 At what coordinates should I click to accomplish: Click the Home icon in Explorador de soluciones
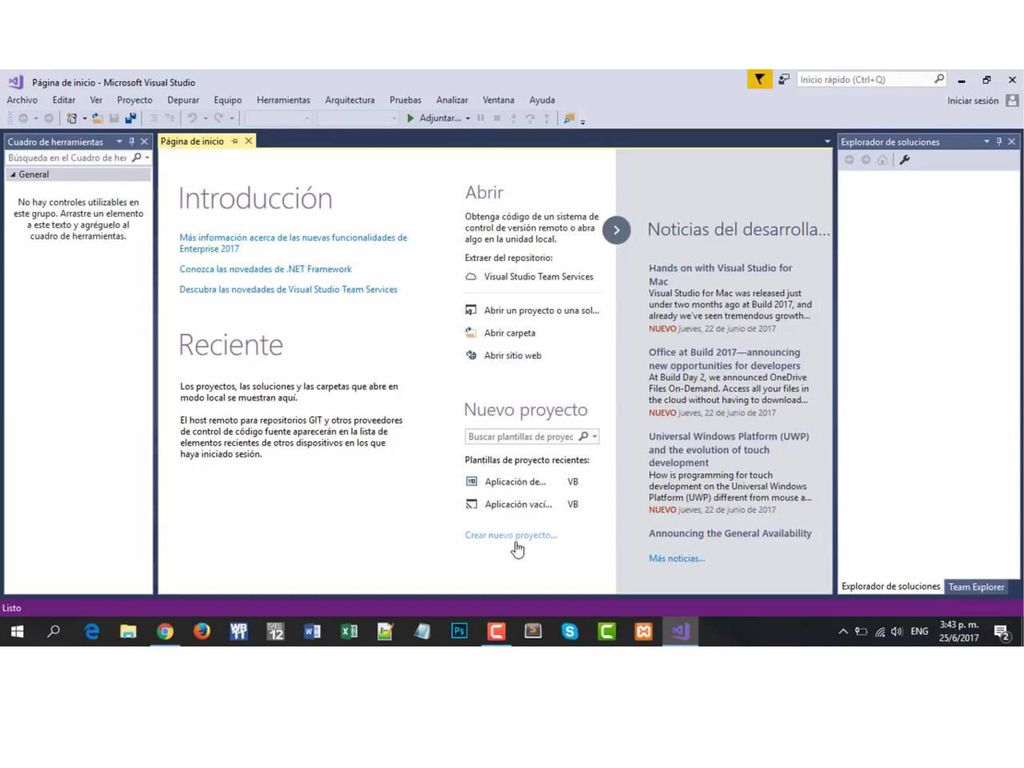(882, 159)
